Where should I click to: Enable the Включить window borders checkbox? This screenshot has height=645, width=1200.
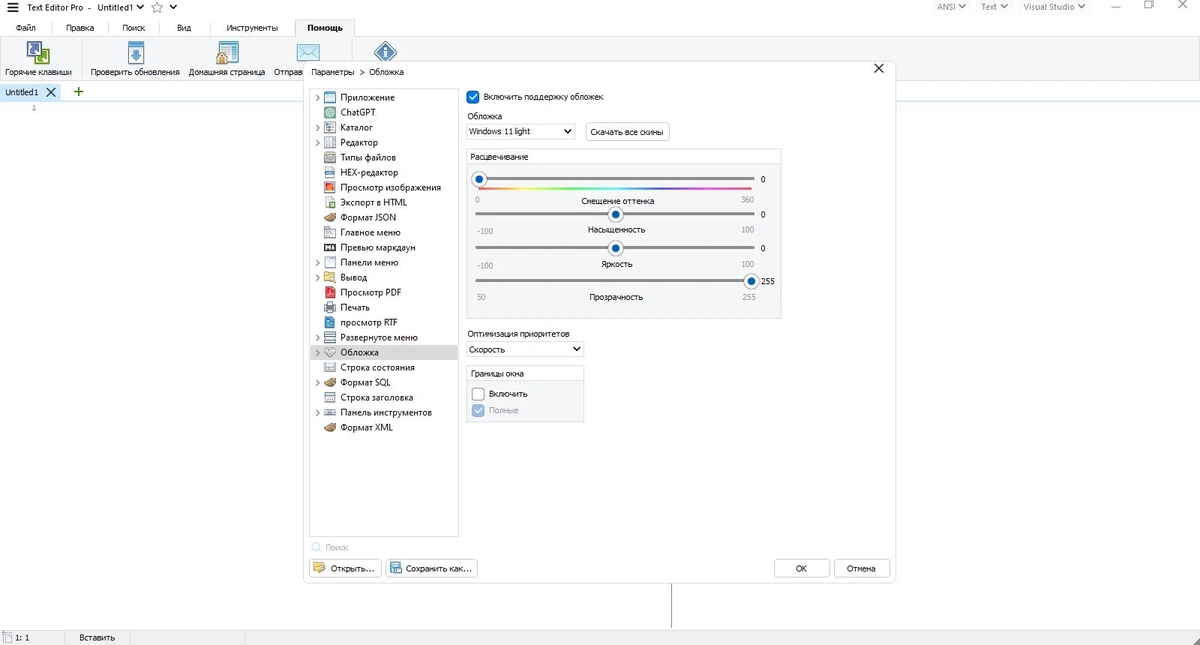[x=478, y=394]
